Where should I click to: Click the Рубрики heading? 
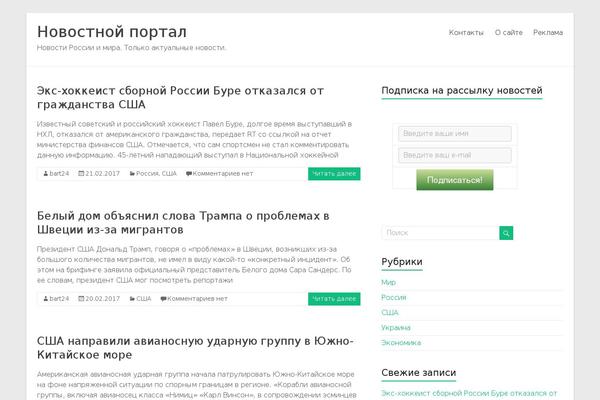[402, 262]
